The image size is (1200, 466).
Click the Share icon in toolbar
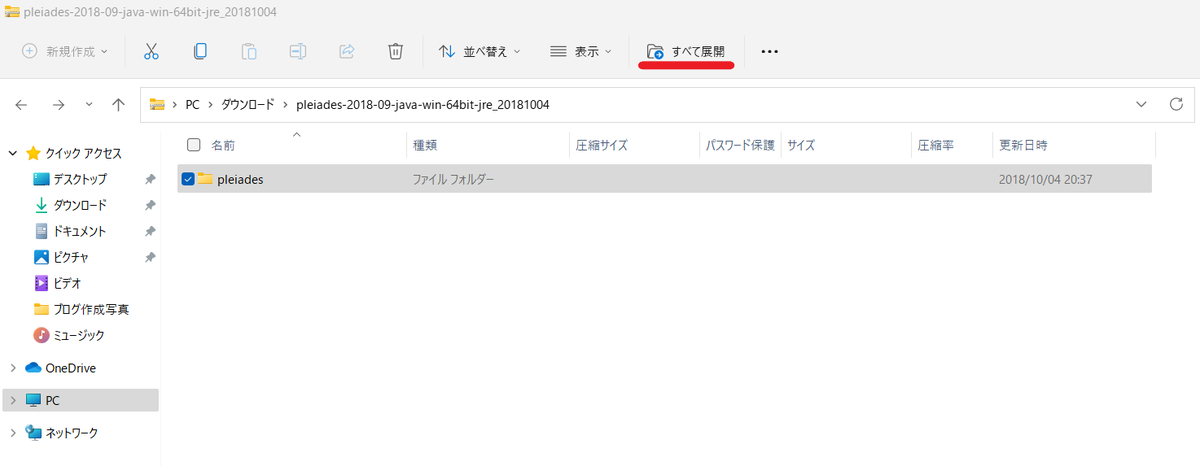point(347,51)
